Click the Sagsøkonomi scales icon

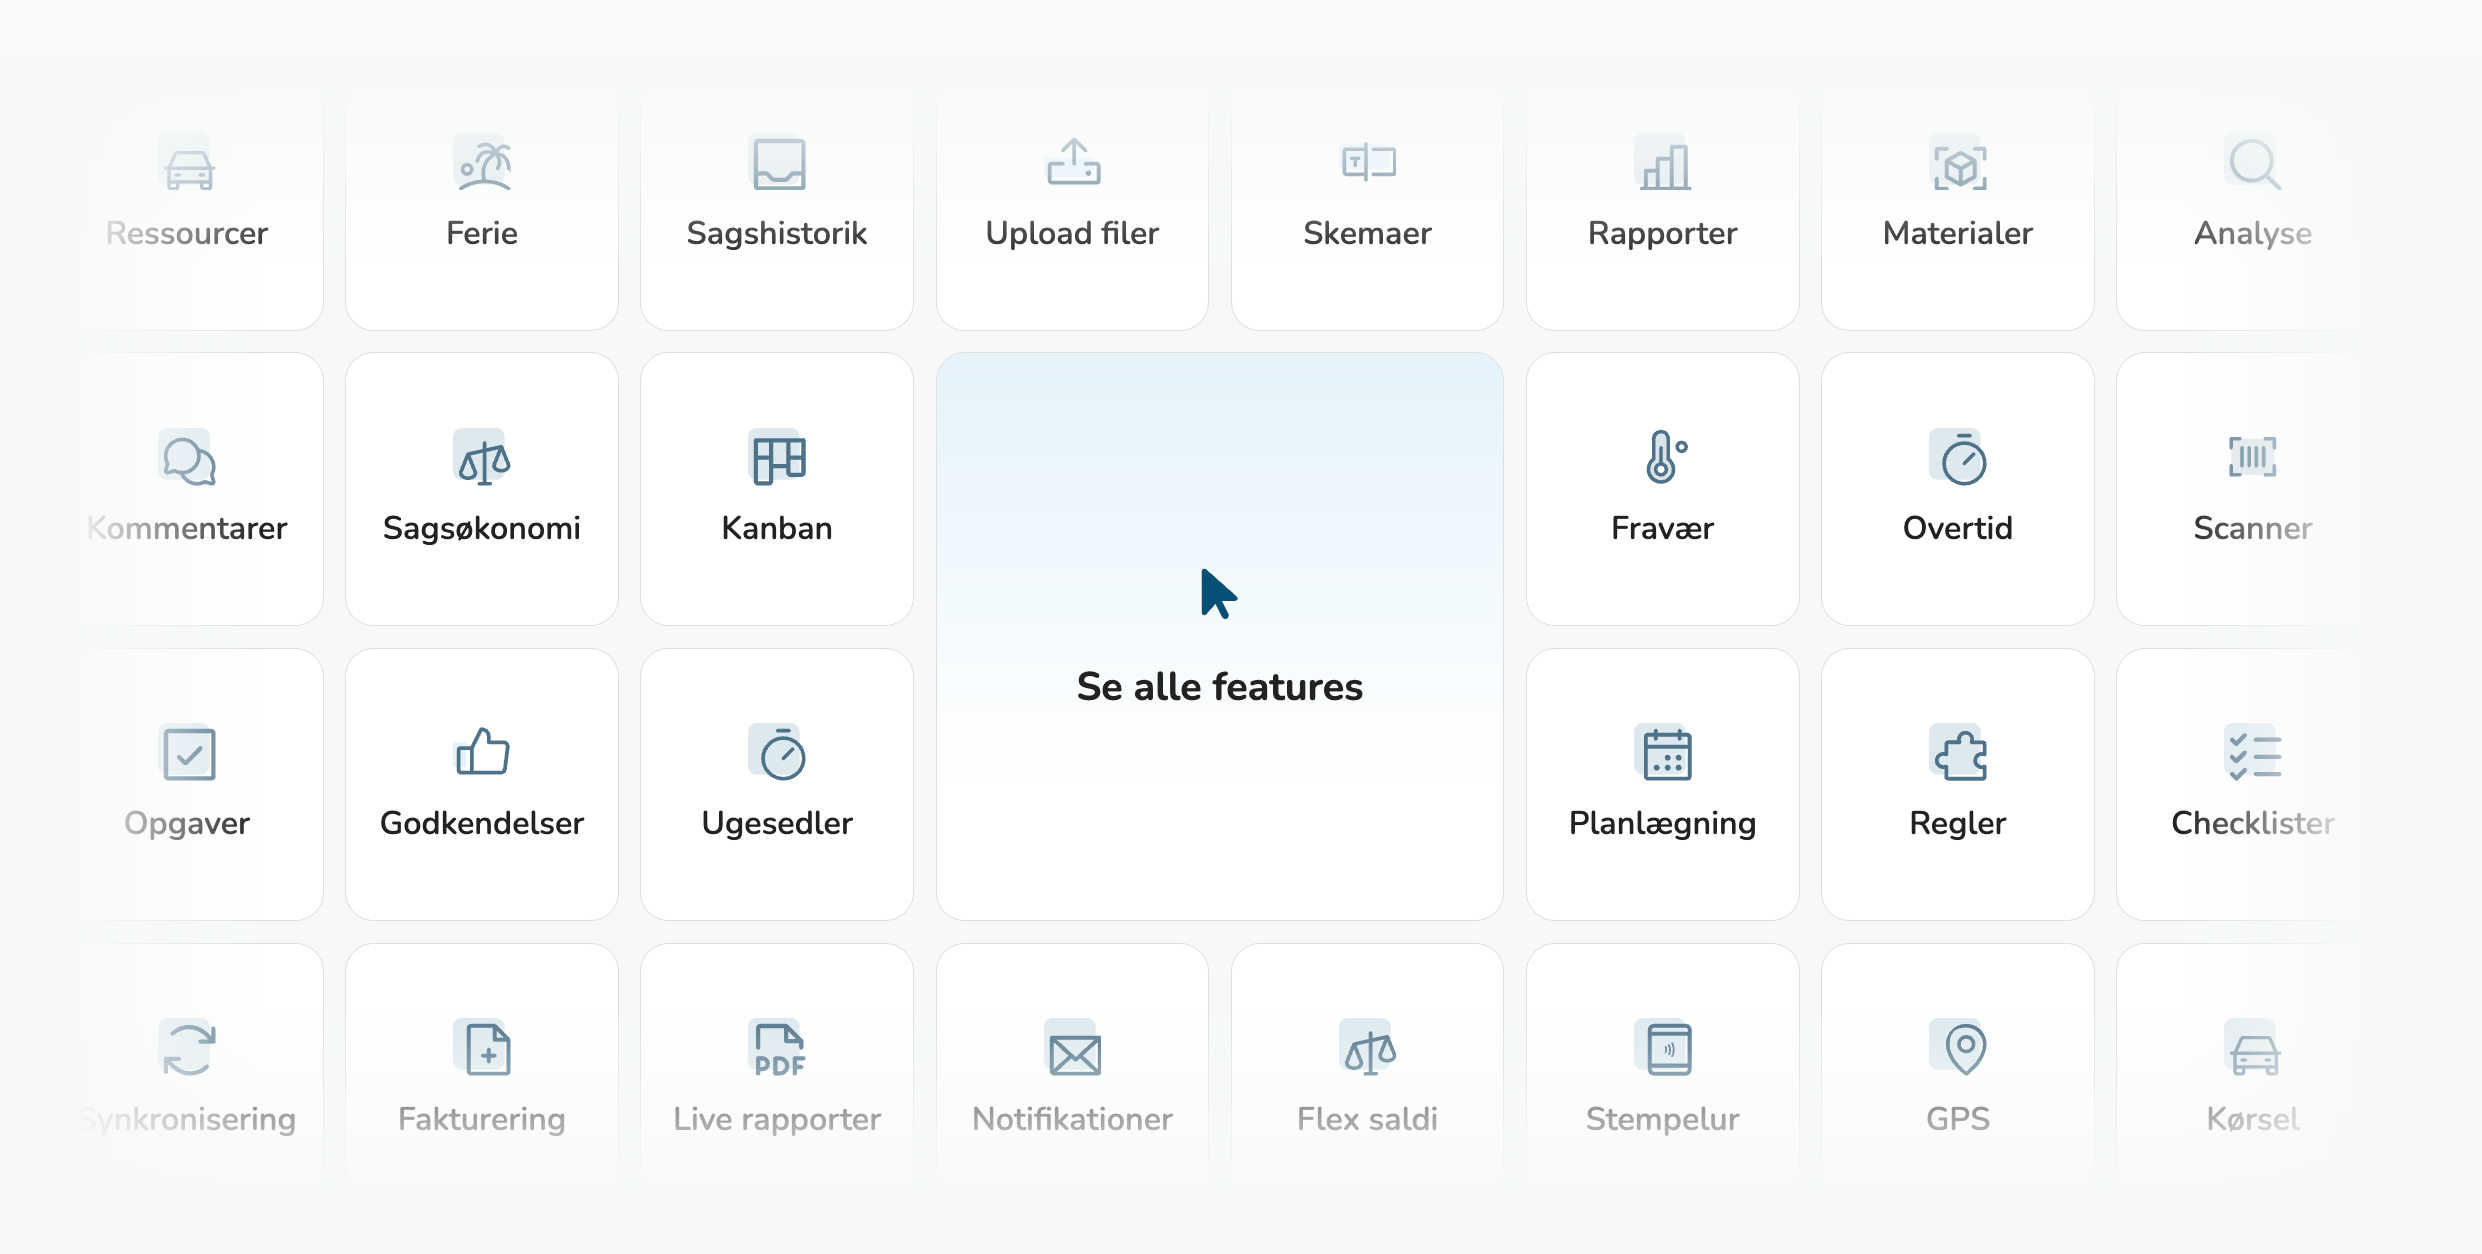click(483, 459)
